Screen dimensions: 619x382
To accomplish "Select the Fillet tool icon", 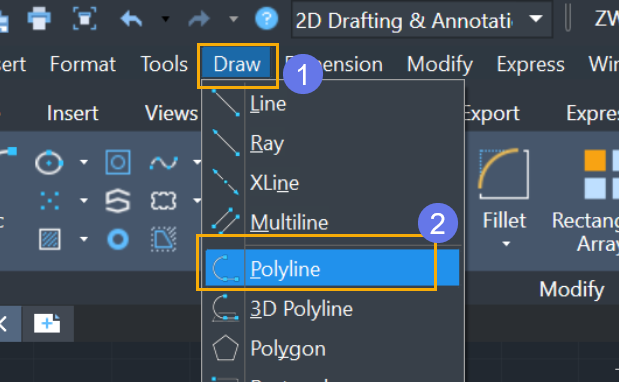I will (504, 174).
